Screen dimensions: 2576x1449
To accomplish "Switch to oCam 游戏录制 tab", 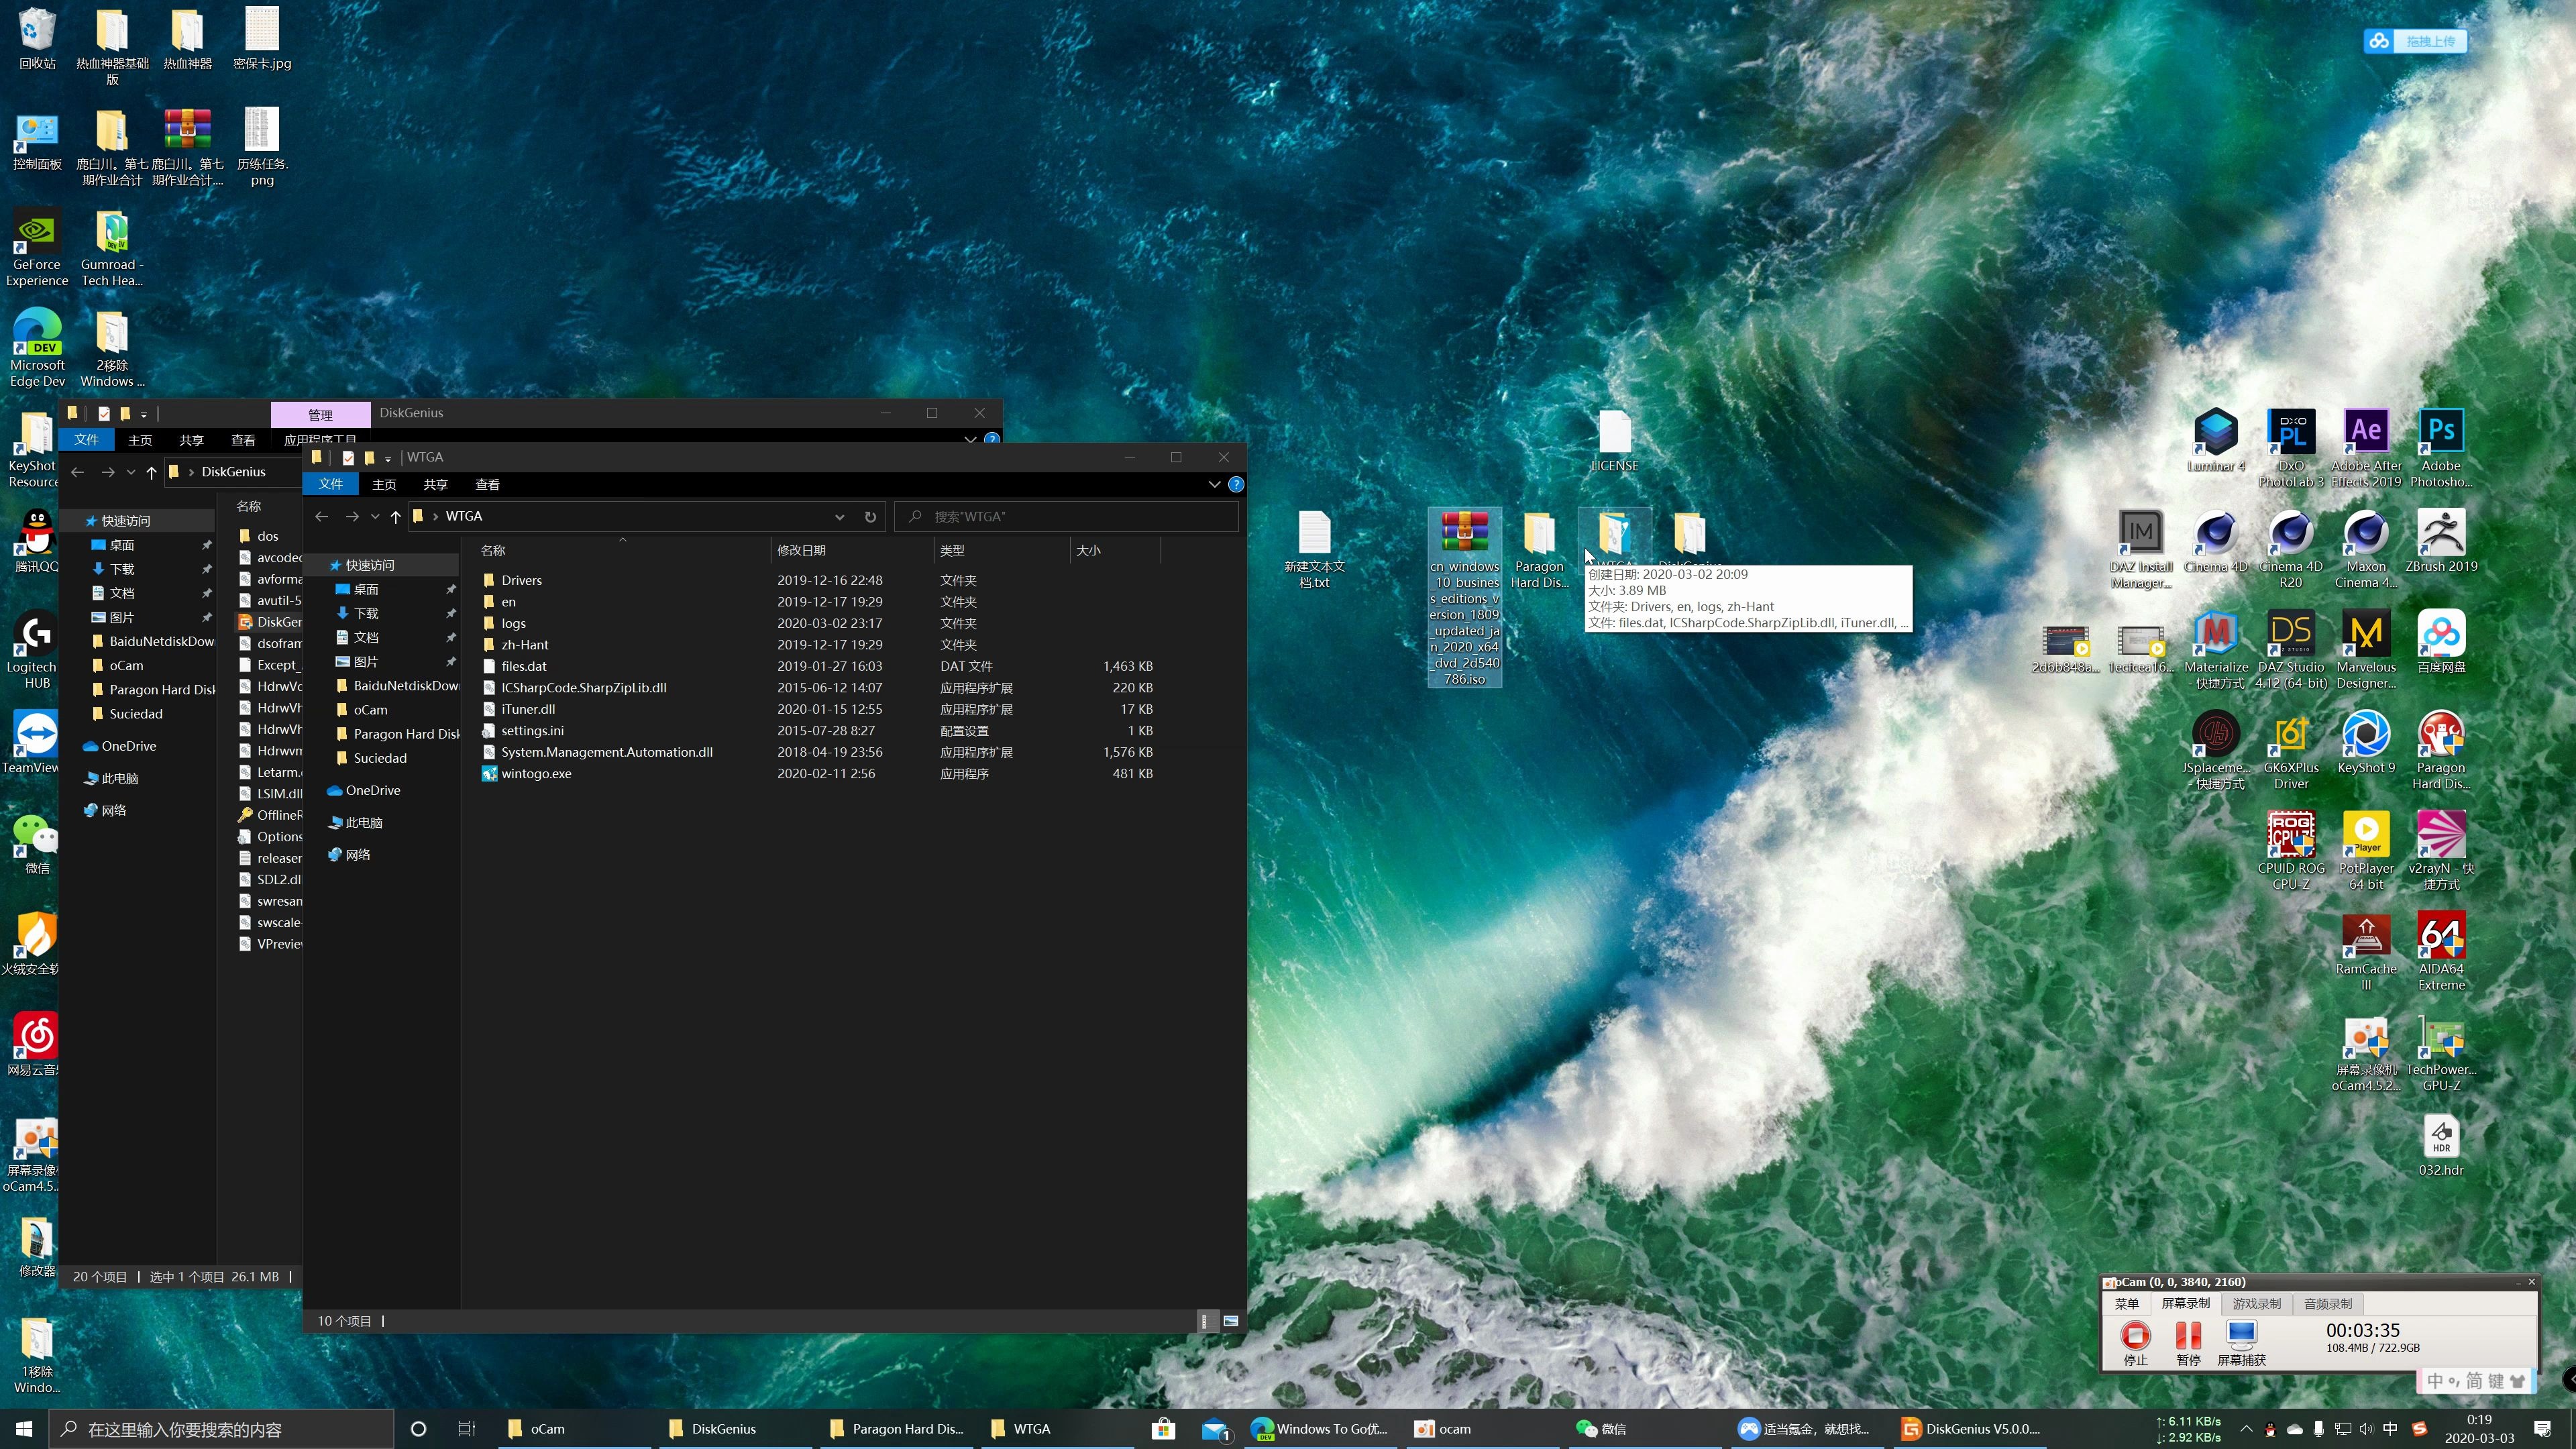I will click(2256, 1304).
